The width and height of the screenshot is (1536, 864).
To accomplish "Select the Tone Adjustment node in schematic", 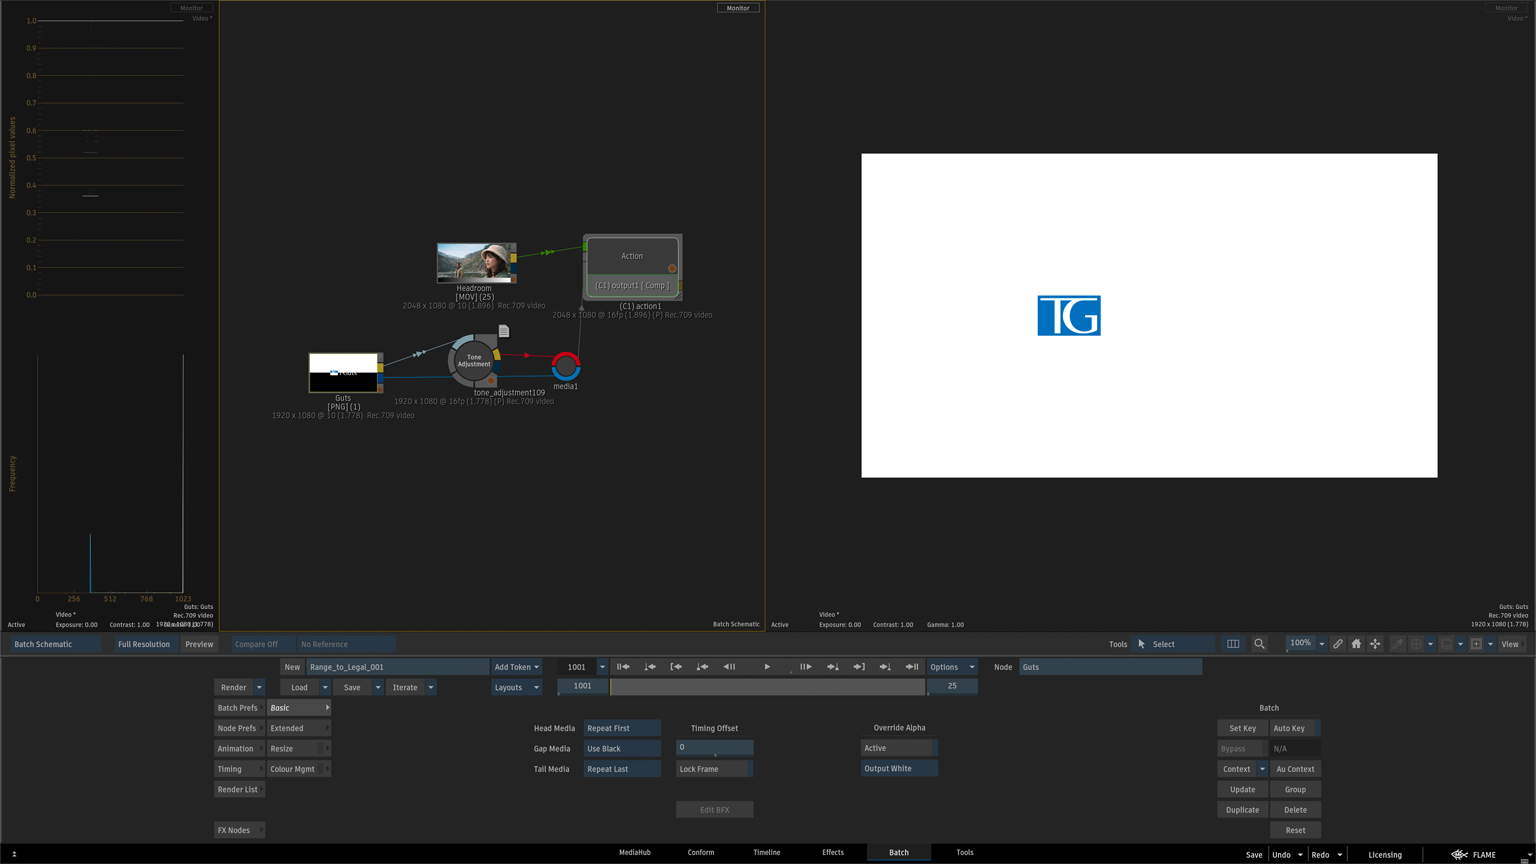I will pyautogui.click(x=474, y=360).
